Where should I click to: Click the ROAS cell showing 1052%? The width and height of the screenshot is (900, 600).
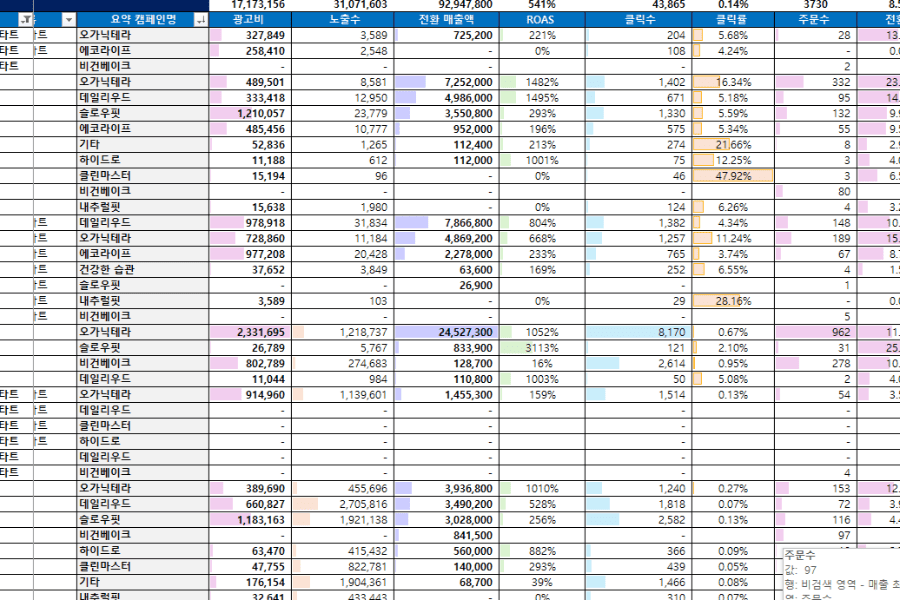point(542,332)
